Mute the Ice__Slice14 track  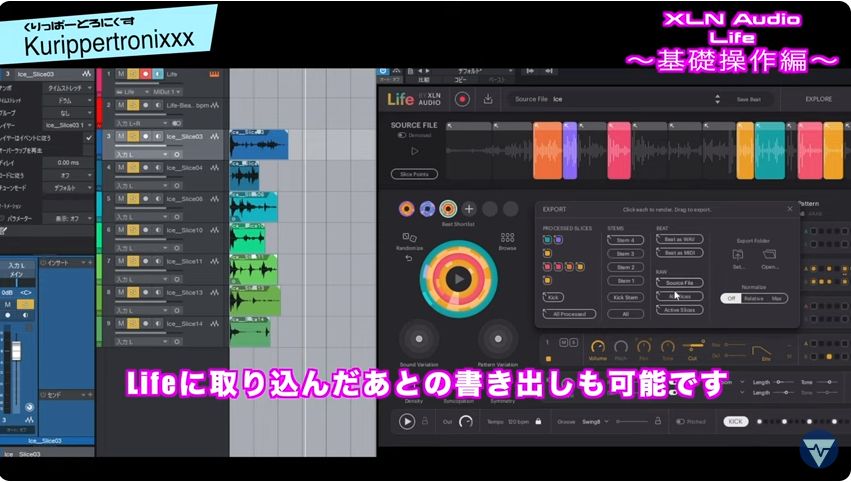point(121,324)
